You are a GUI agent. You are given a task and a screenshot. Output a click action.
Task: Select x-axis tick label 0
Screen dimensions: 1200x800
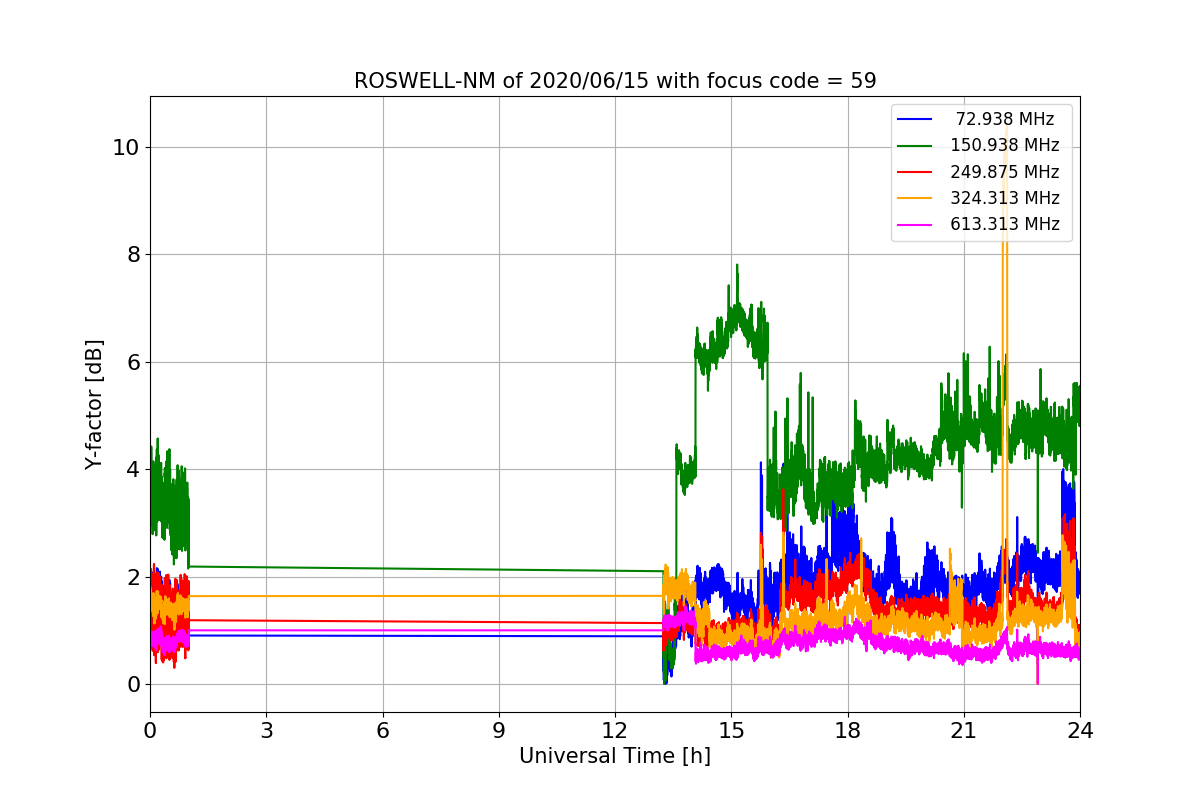pyautogui.click(x=150, y=730)
